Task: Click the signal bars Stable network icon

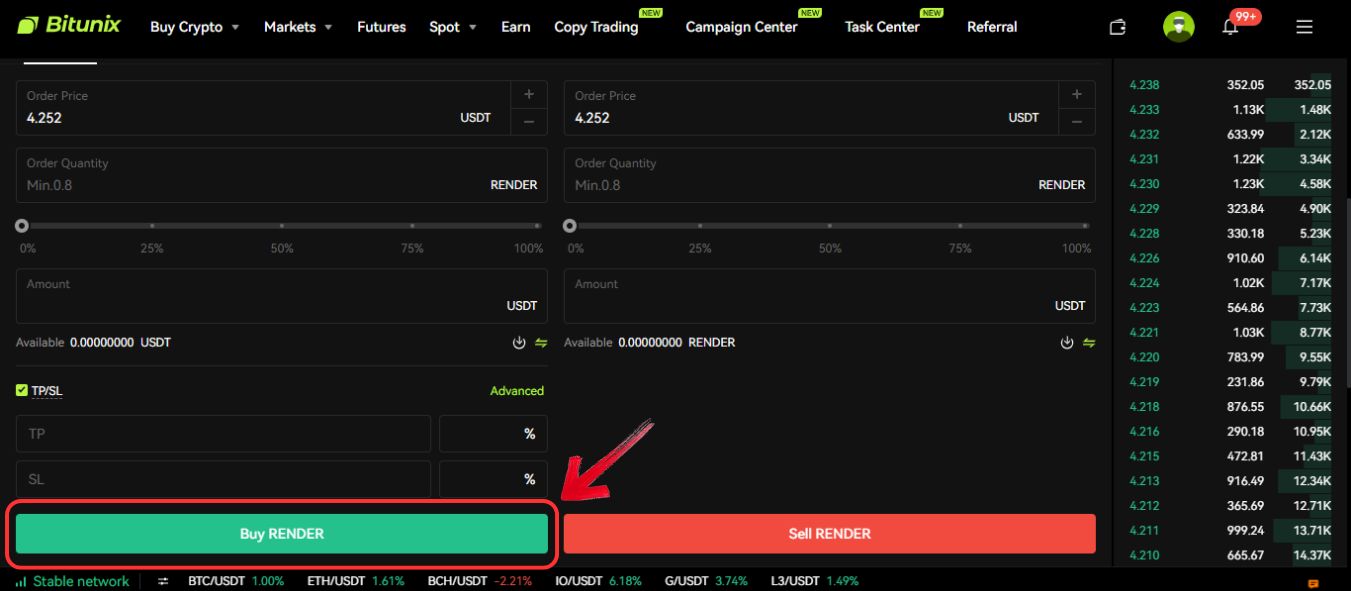Action: point(21,581)
